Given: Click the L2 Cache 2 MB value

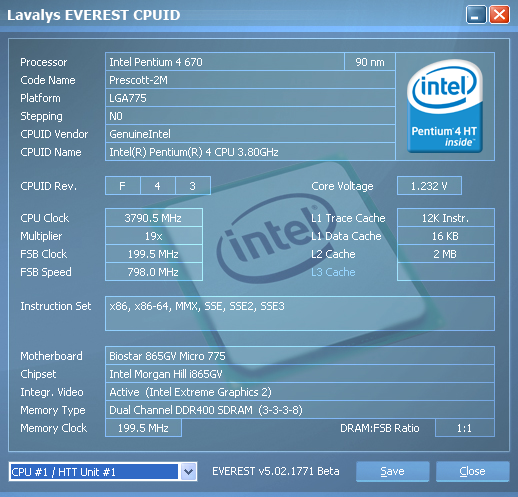Looking at the screenshot, I should [446, 254].
